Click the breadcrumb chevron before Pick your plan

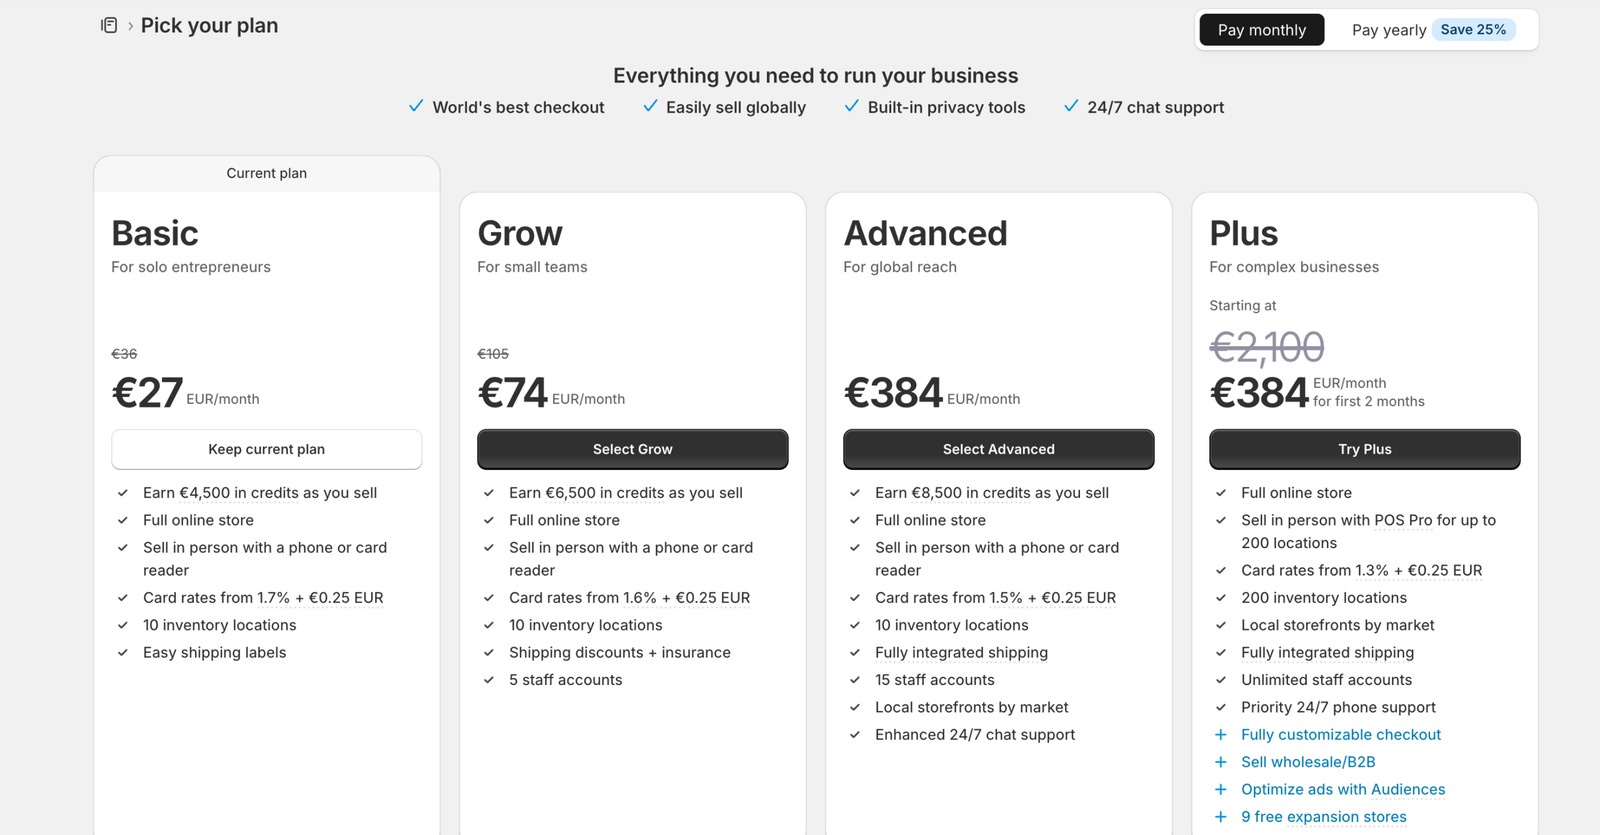[x=130, y=26]
